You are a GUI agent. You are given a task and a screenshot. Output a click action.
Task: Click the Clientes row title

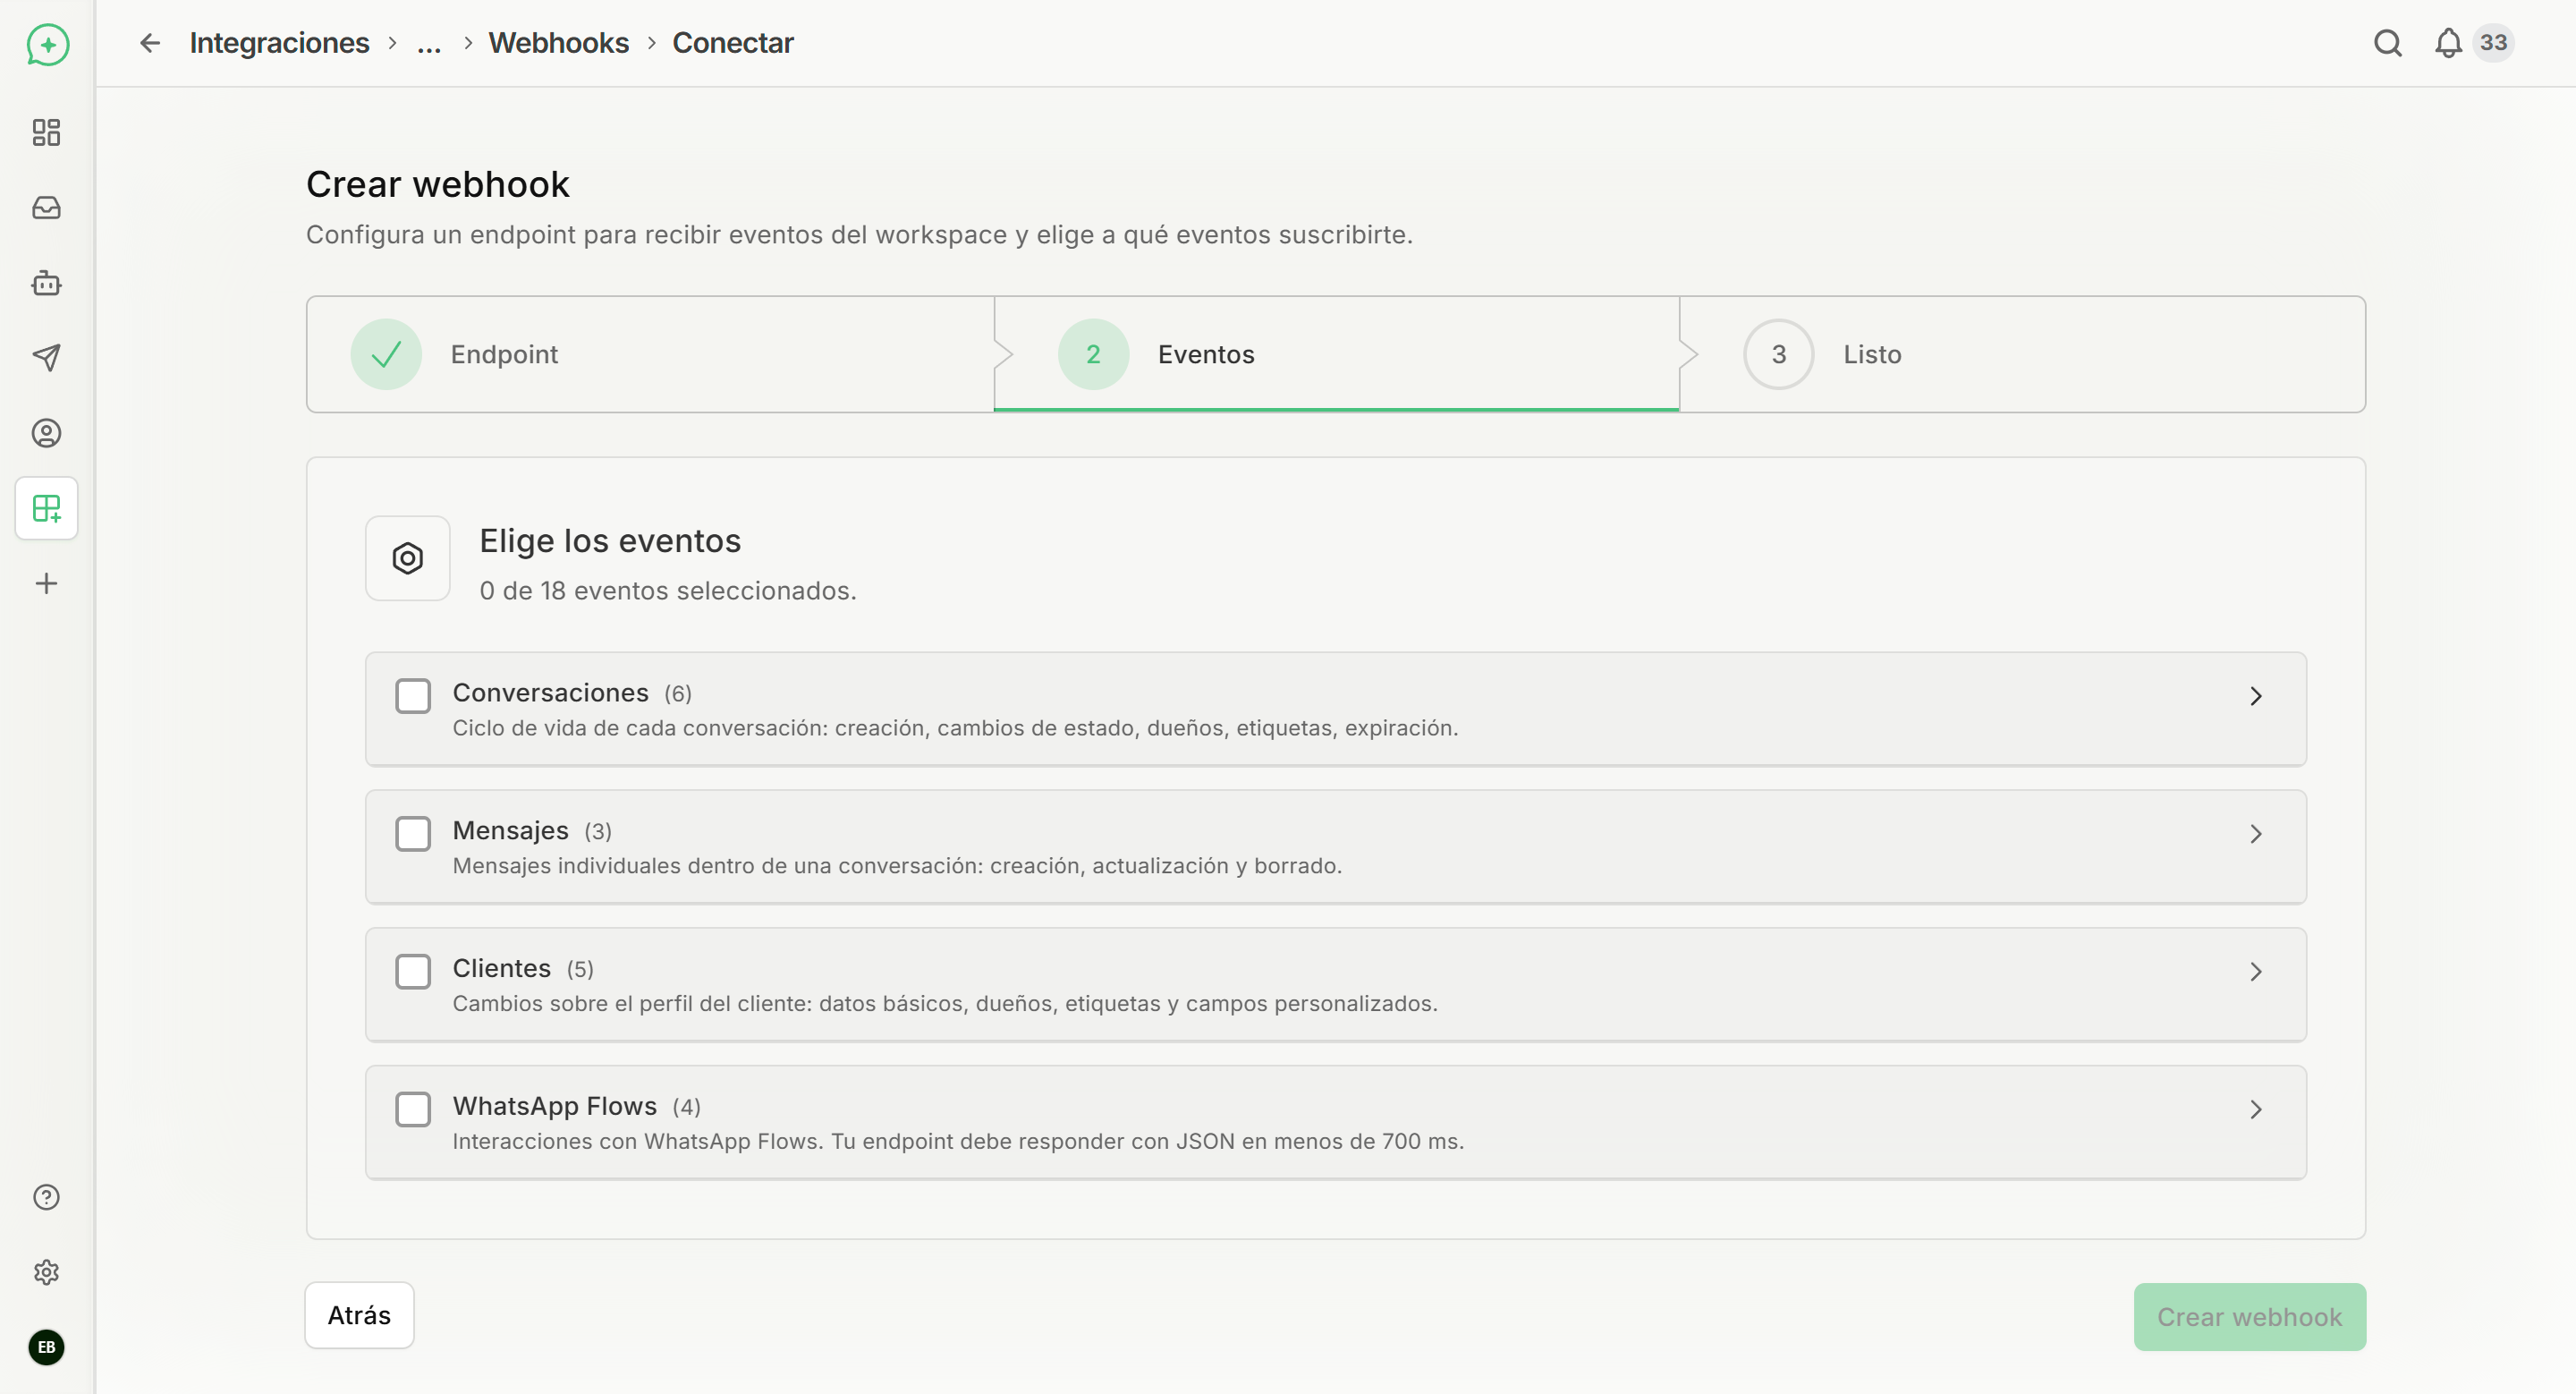click(x=501, y=968)
